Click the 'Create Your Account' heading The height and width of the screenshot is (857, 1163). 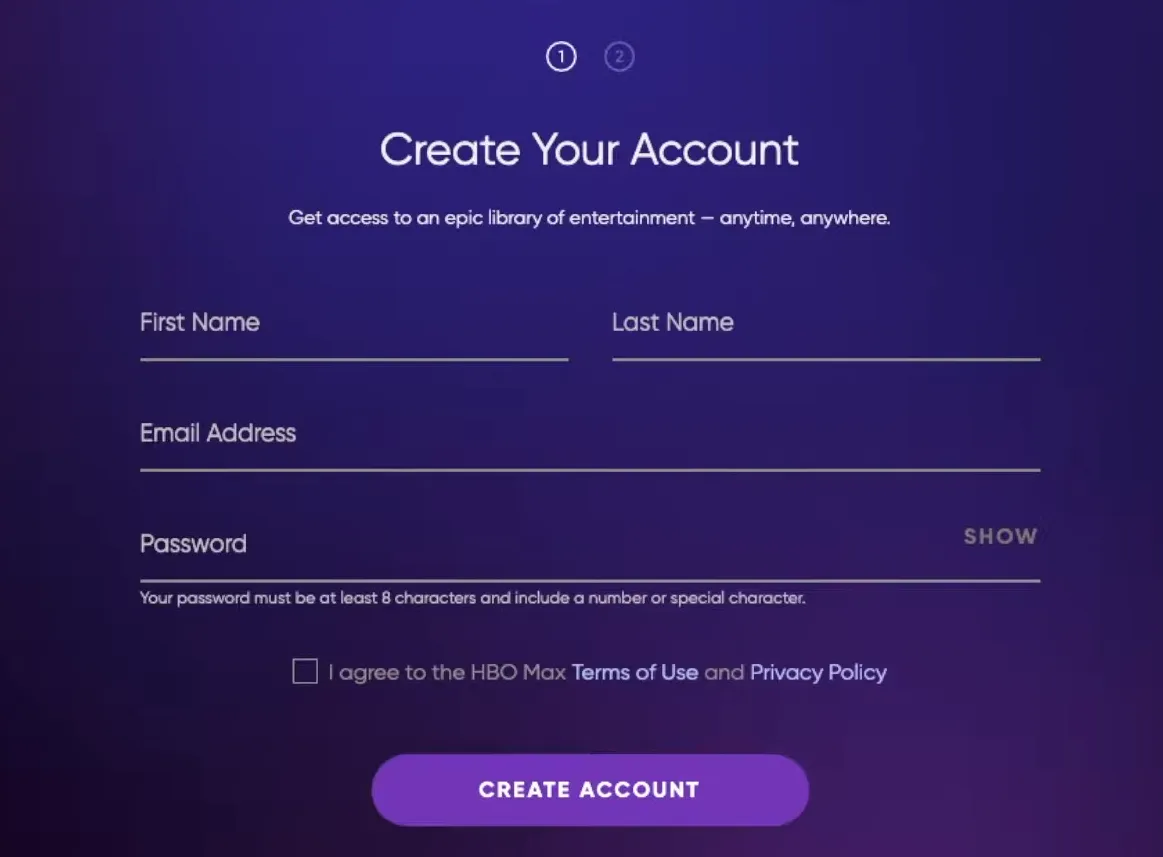pyautogui.click(x=590, y=150)
